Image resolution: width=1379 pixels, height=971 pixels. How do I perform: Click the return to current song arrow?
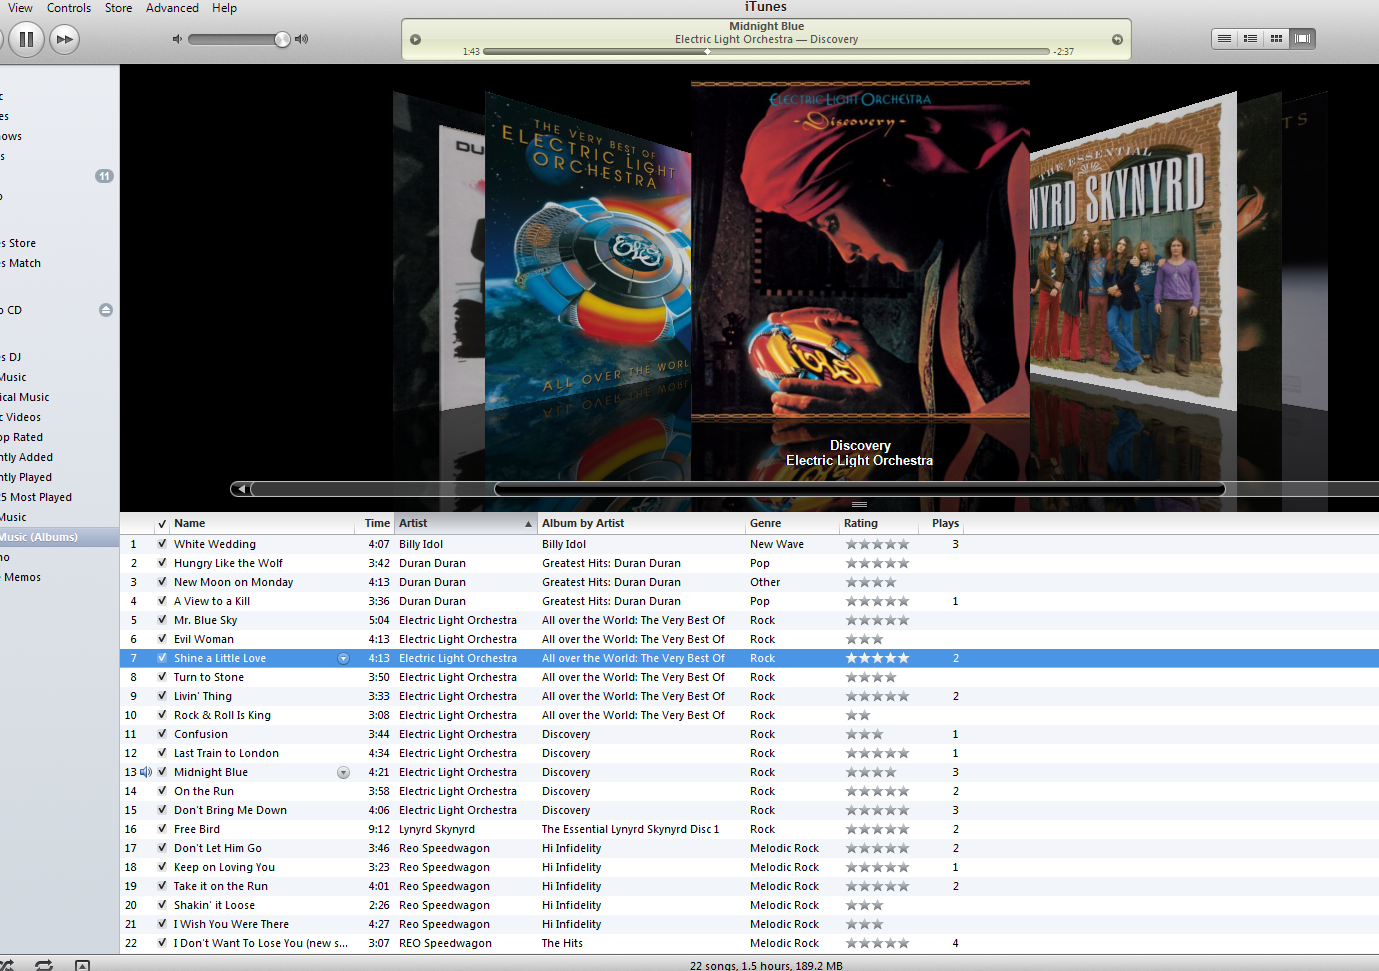(x=1117, y=40)
